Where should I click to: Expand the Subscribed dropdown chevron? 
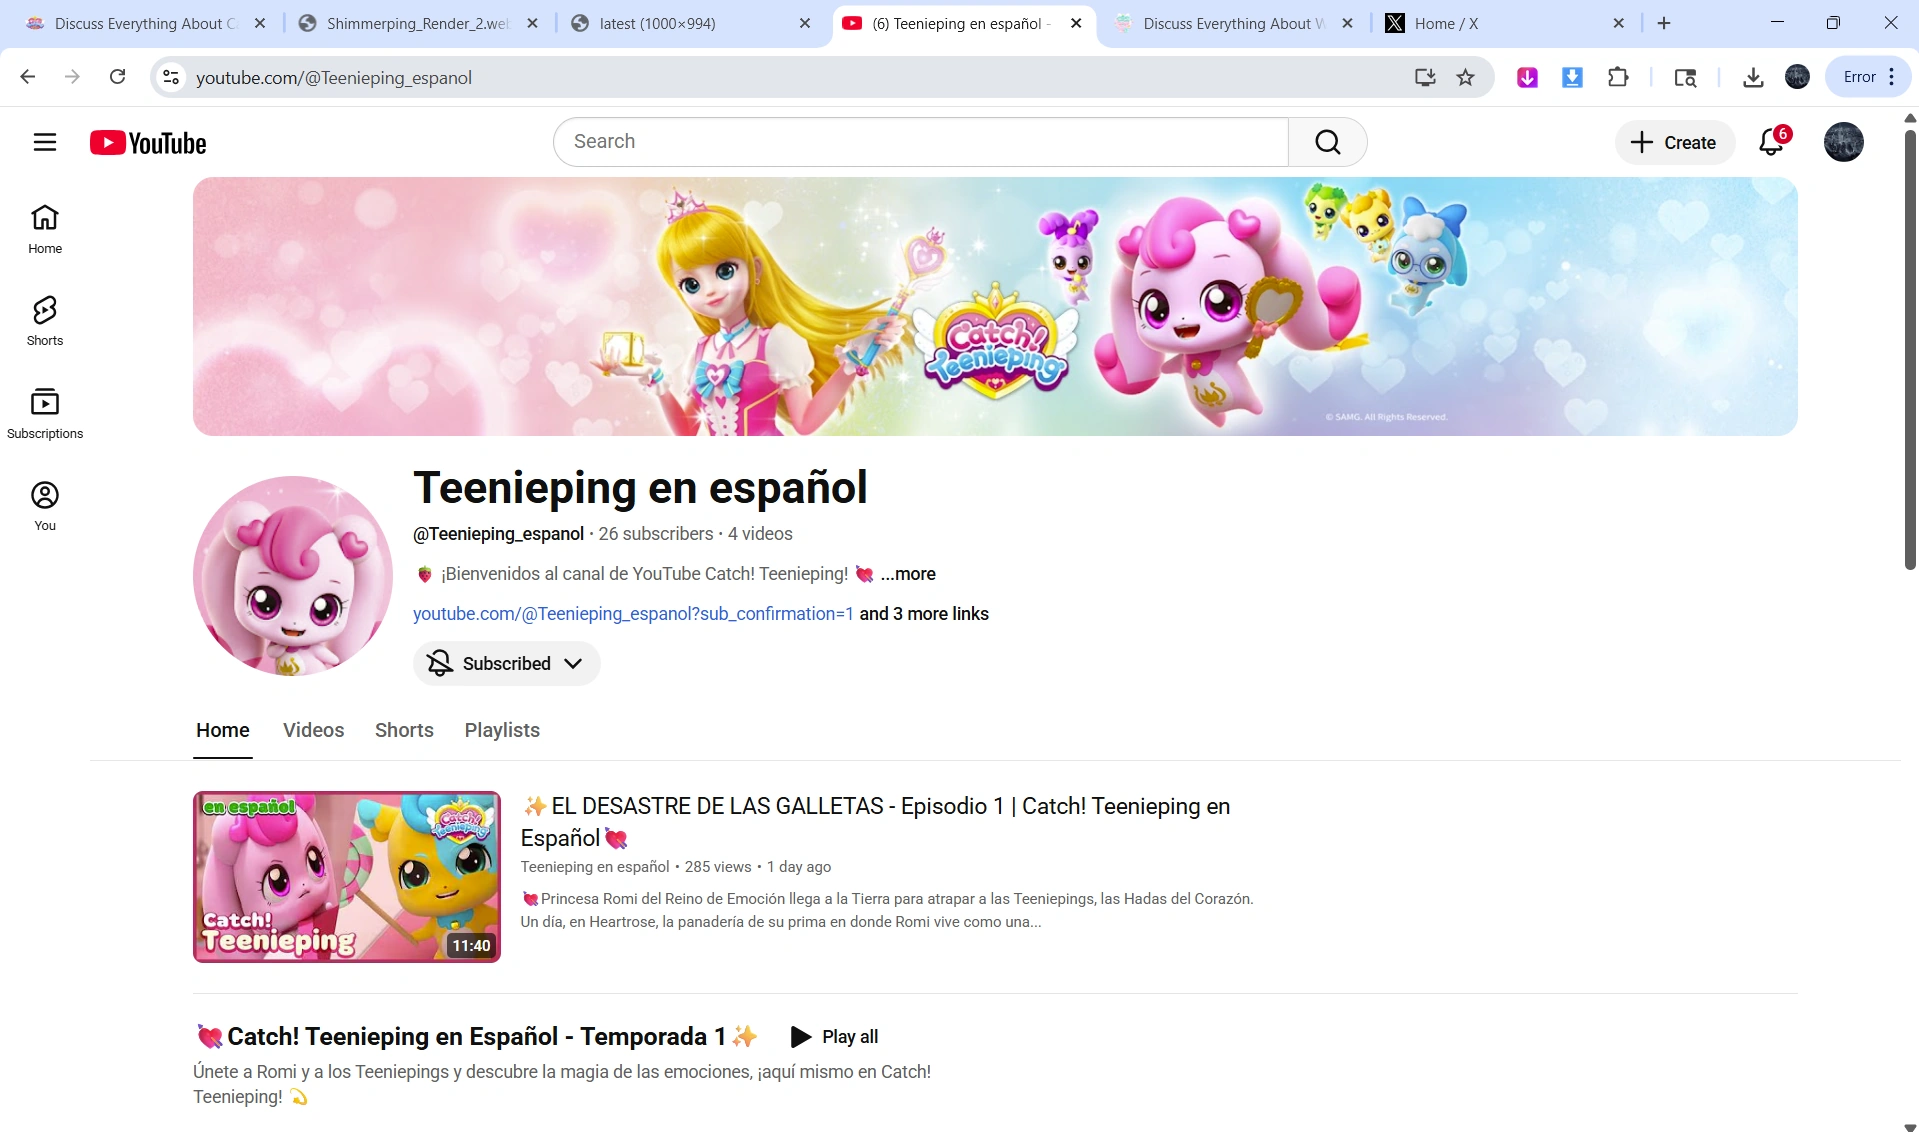click(x=573, y=663)
